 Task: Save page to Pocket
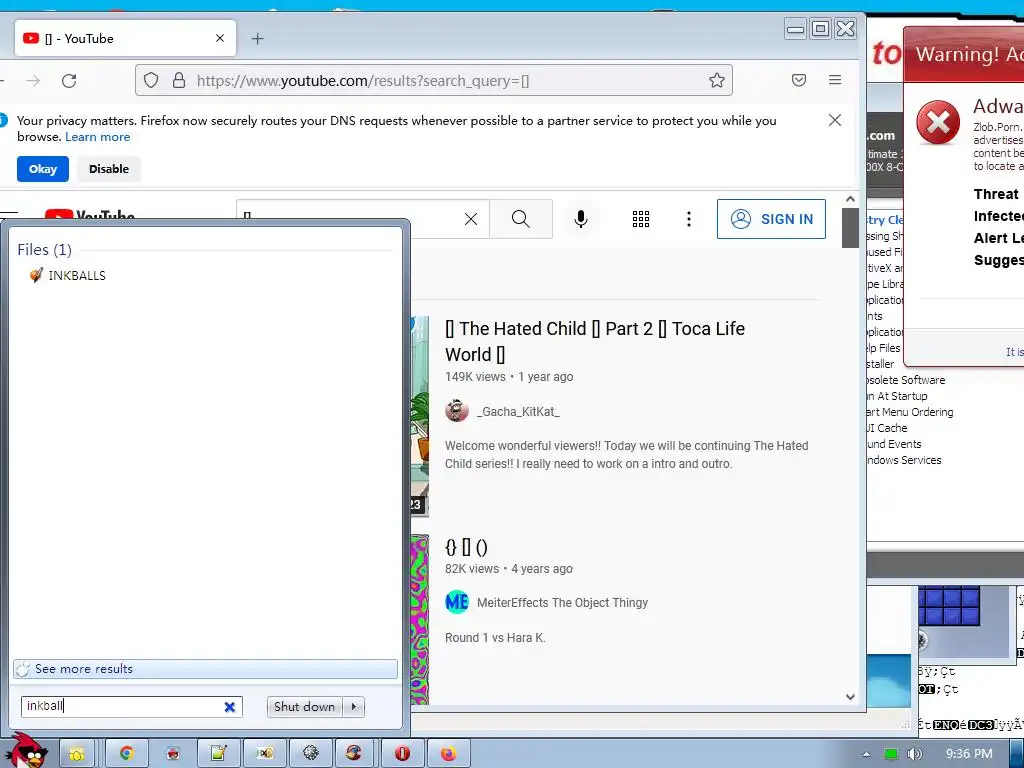(x=799, y=80)
